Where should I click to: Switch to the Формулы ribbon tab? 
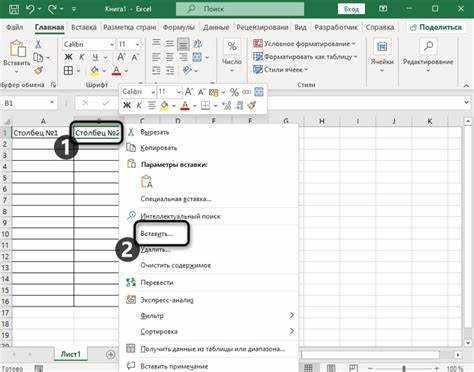(179, 27)
